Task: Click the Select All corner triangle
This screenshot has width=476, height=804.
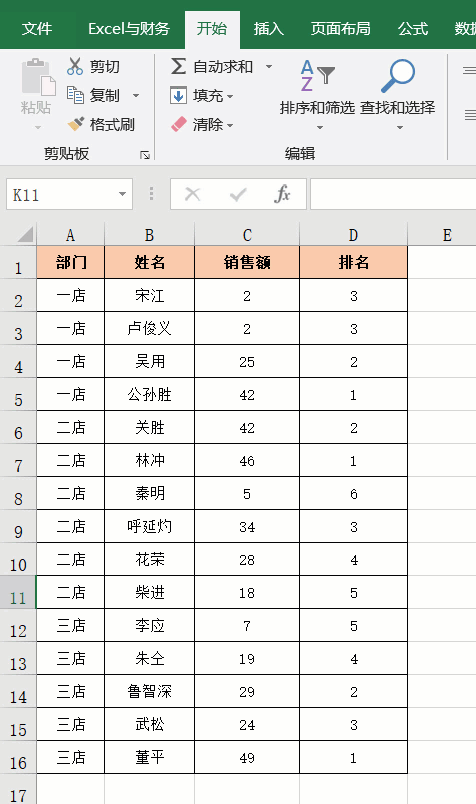Action: 25,234
